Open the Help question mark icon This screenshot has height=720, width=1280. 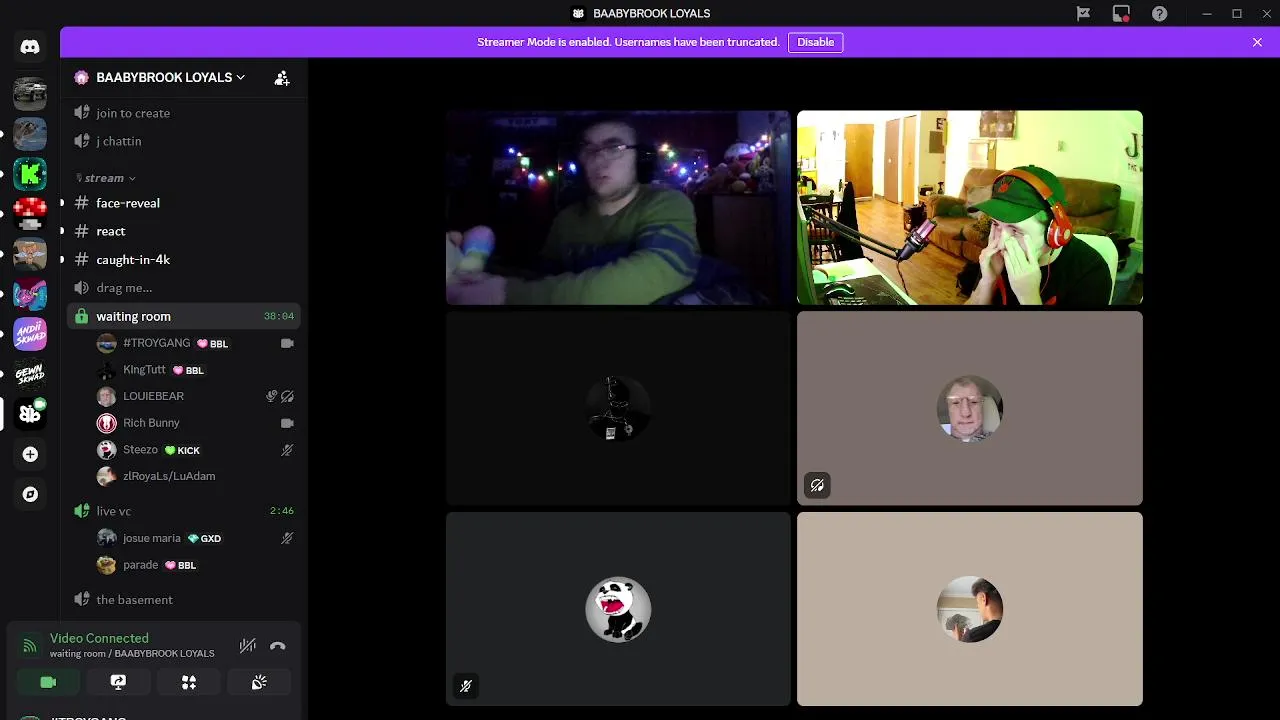tap(1159, 13)
